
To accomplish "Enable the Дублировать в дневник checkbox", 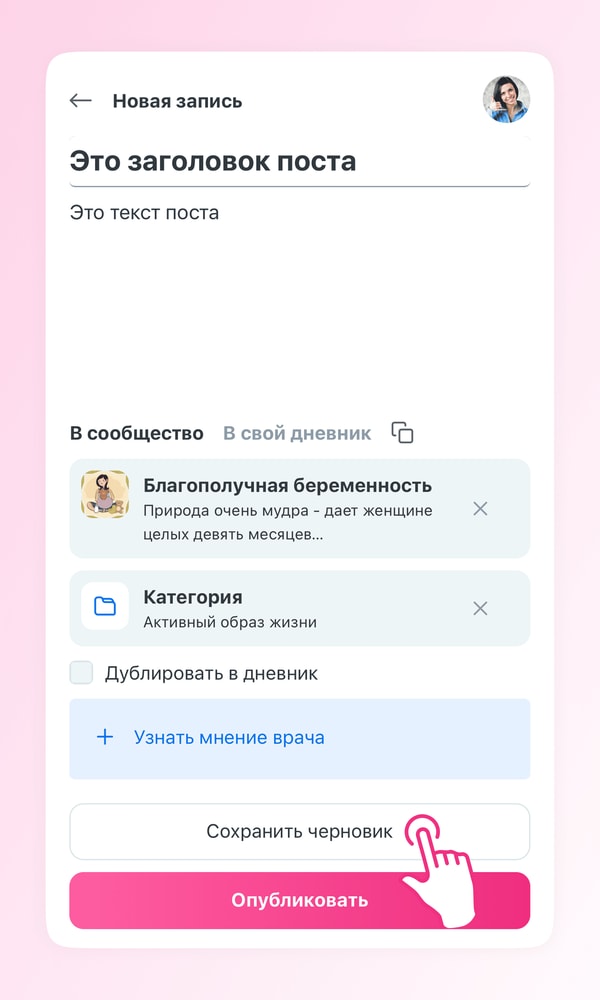I will 81,673.
